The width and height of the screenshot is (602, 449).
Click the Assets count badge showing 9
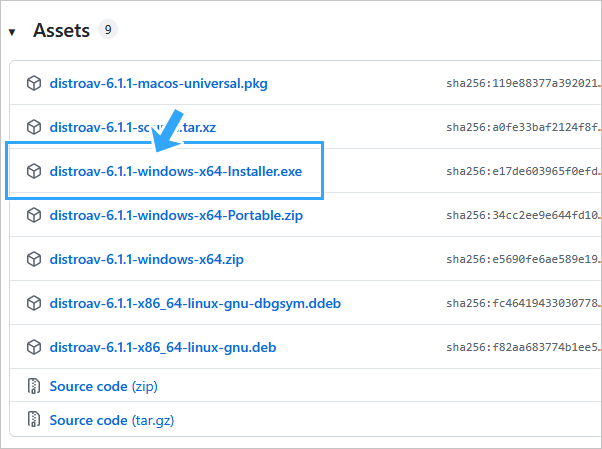click(108, 30)
